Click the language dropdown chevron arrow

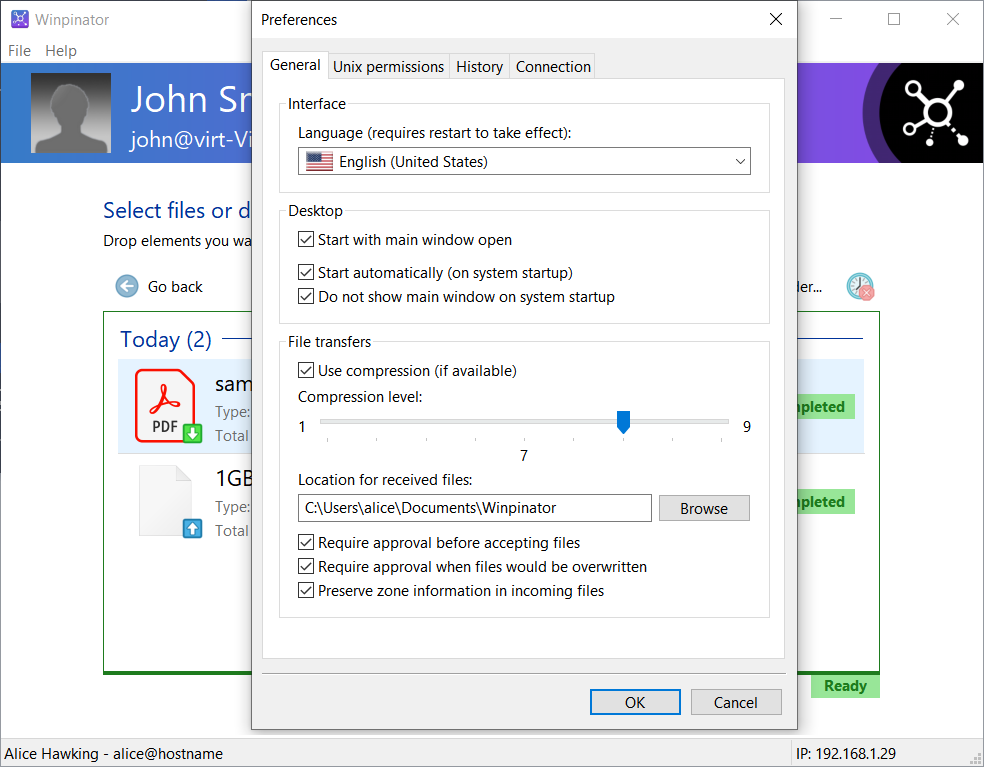click(x=740, y=161)
